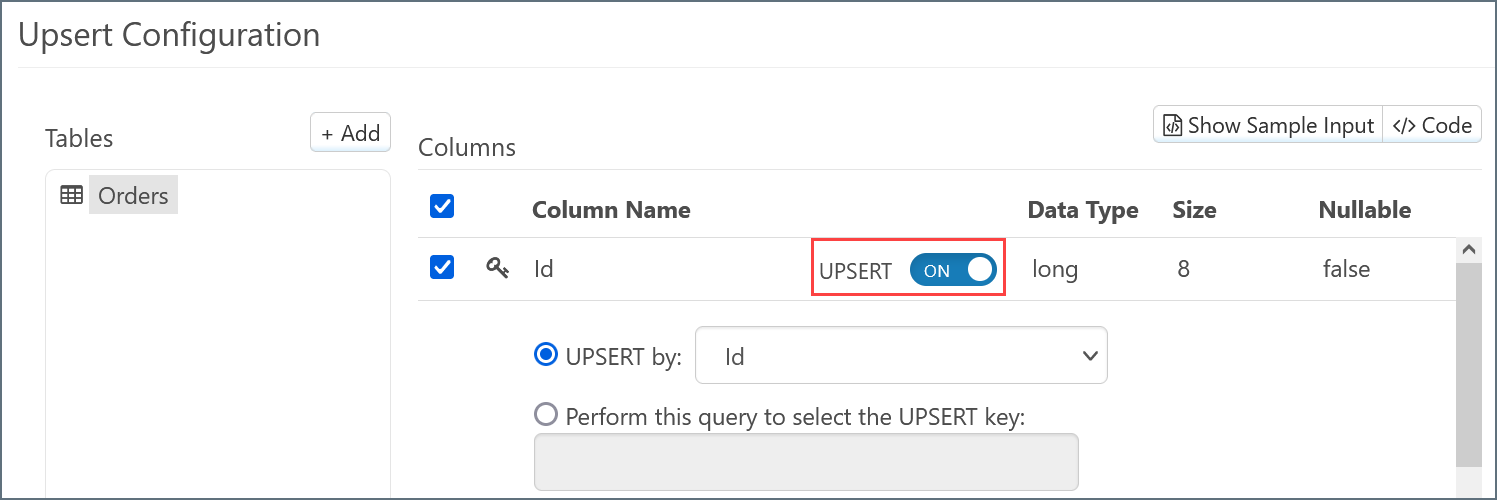Viewport: 1497px width, 500px height.
Task: Click the Data Type column header
Action: coord(1083,210)
